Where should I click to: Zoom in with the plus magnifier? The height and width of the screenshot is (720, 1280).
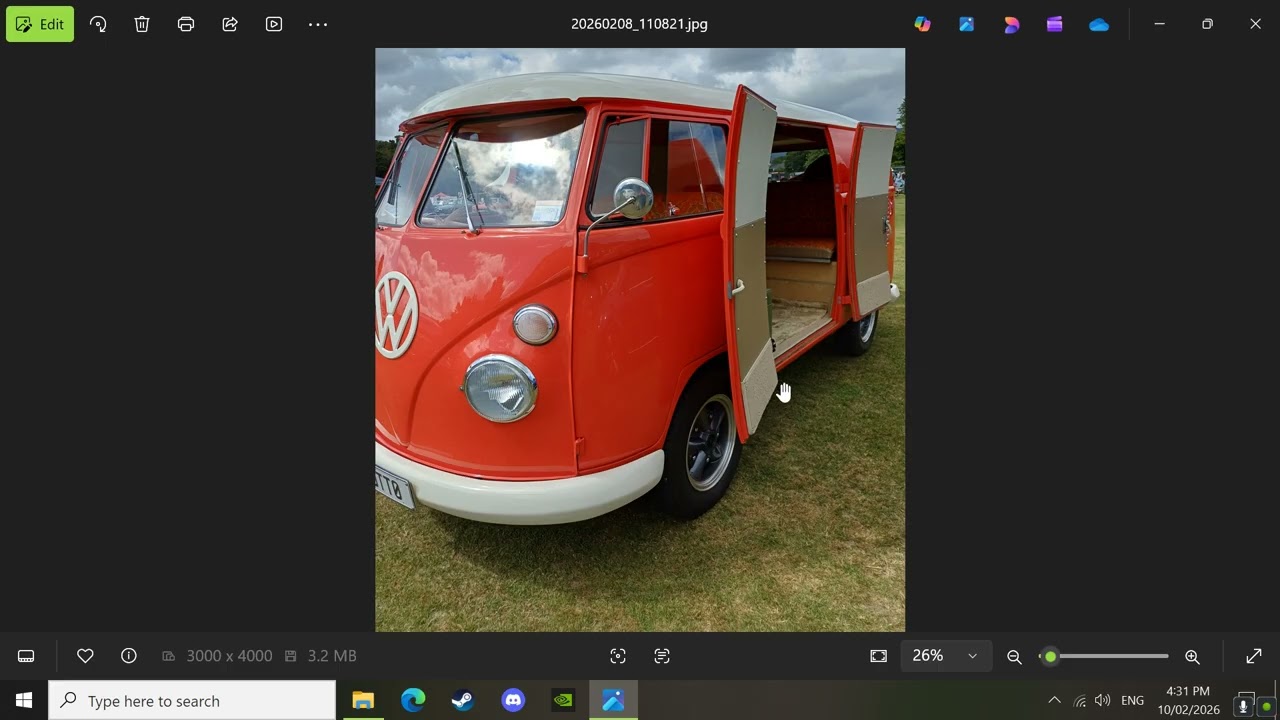pos(1192,656)
